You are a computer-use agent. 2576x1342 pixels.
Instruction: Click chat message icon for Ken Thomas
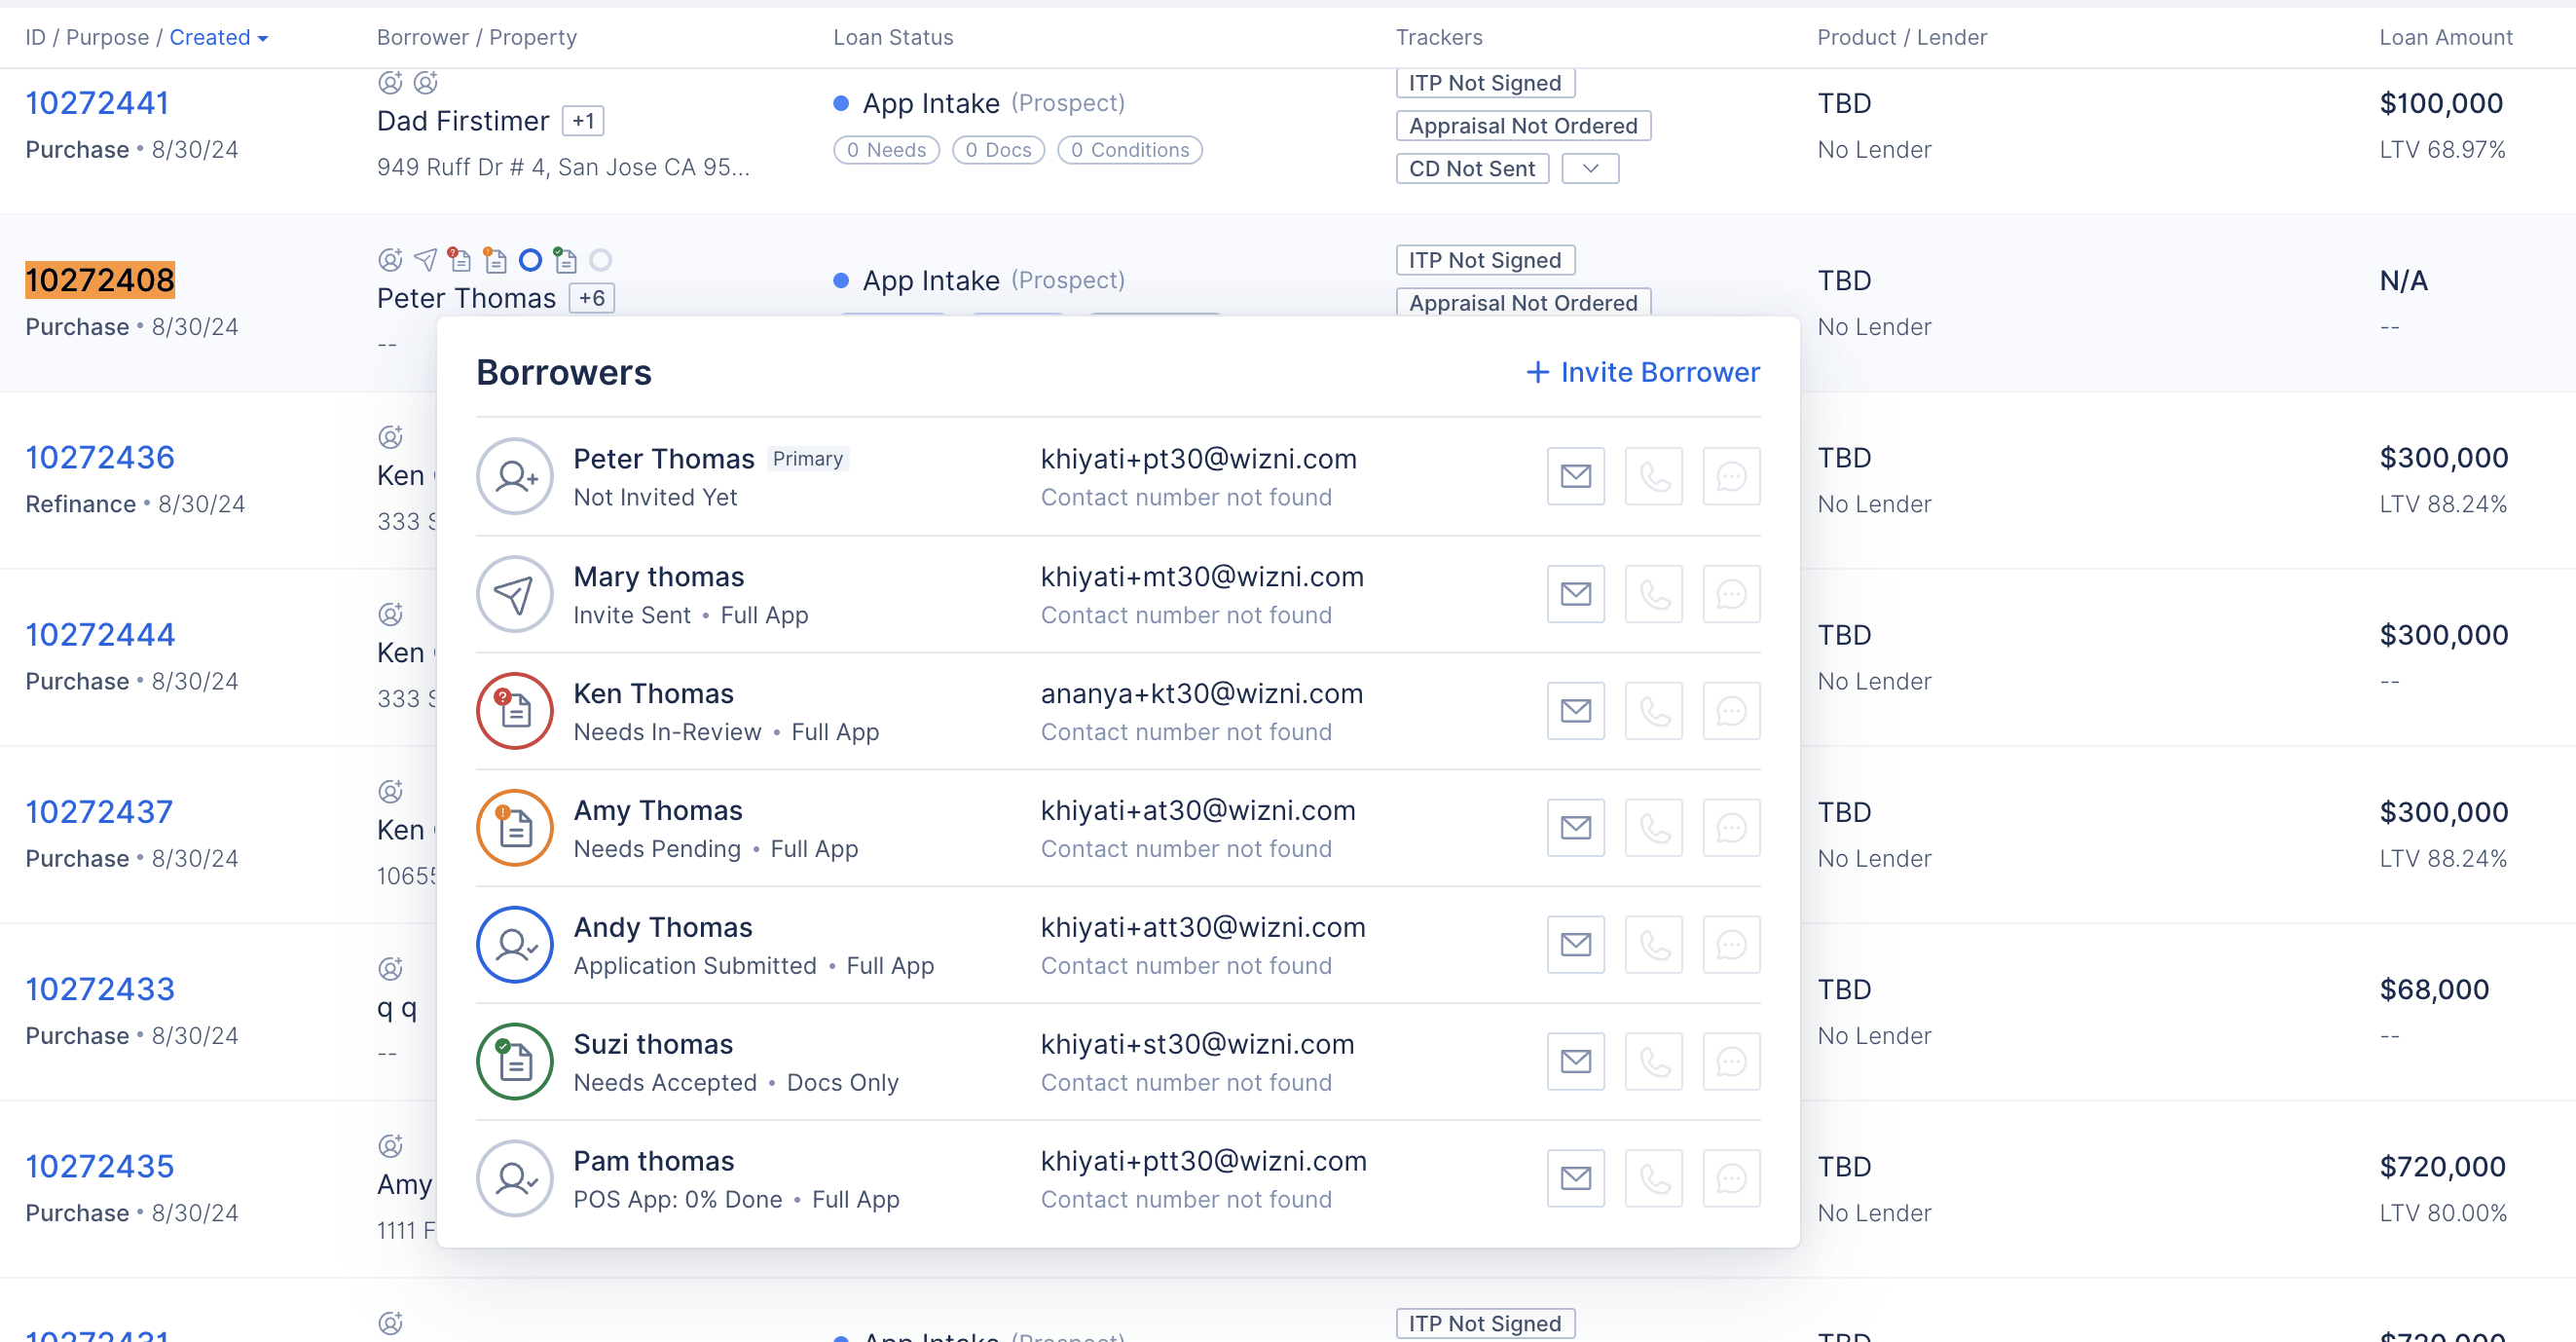[x=1730, y=711]
